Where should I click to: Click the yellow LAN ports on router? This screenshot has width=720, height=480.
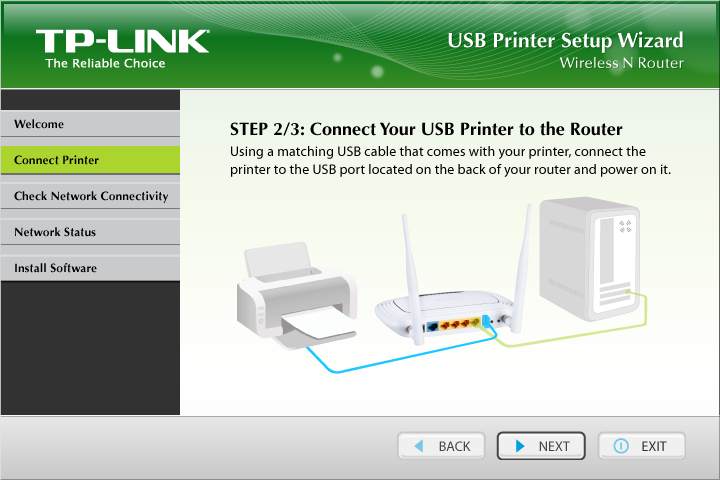coord(459,325)
